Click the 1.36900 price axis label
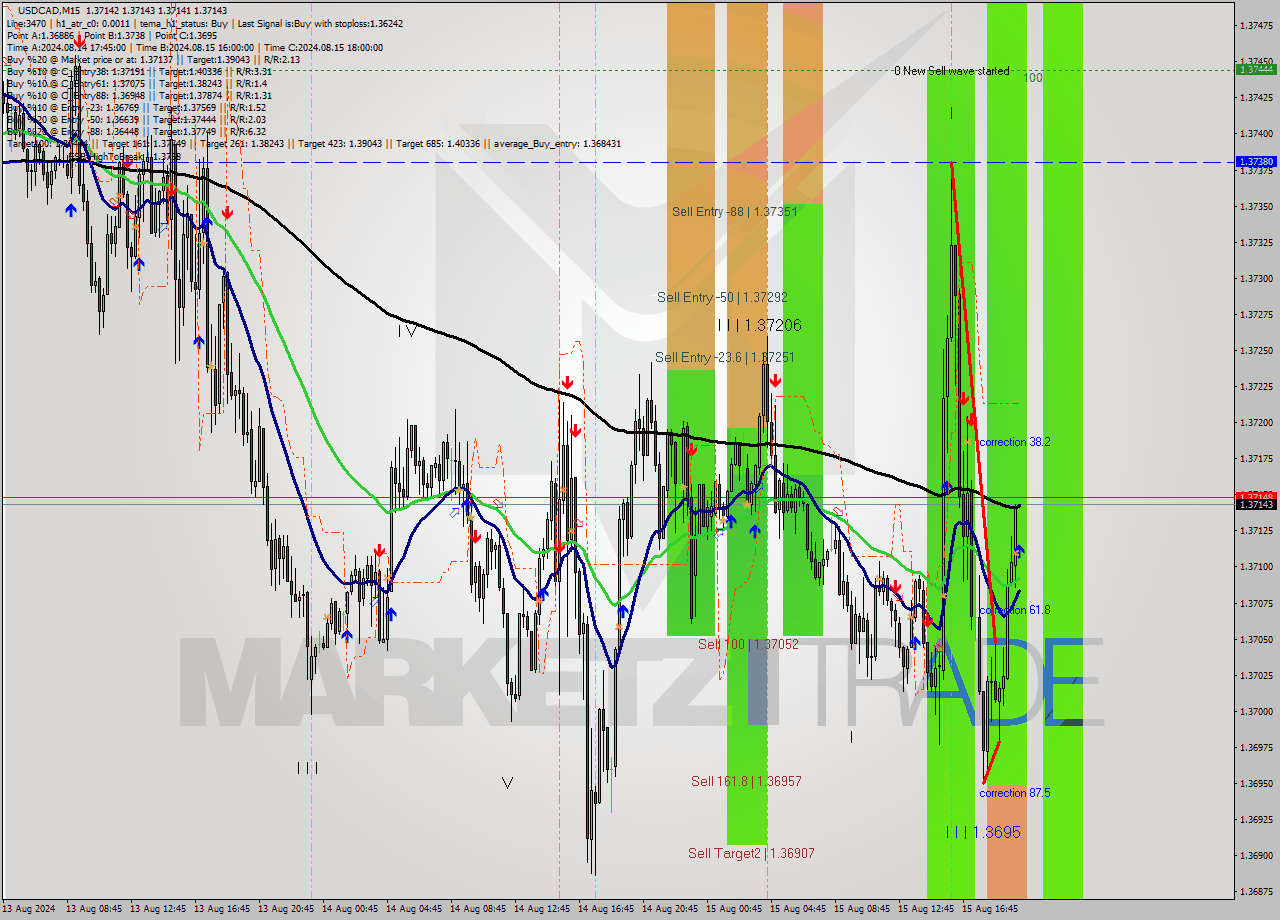This screenshot has width=1280, height=920. (1257, 855)
